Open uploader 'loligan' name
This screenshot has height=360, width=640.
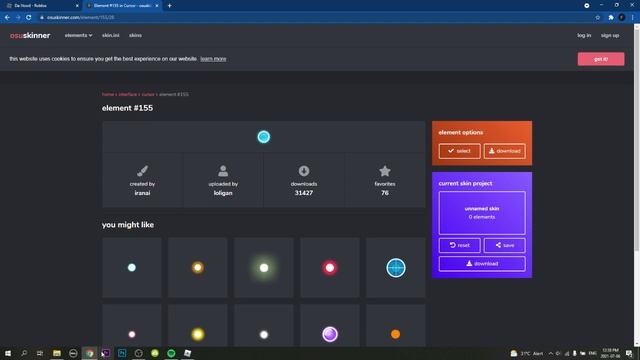223,193
